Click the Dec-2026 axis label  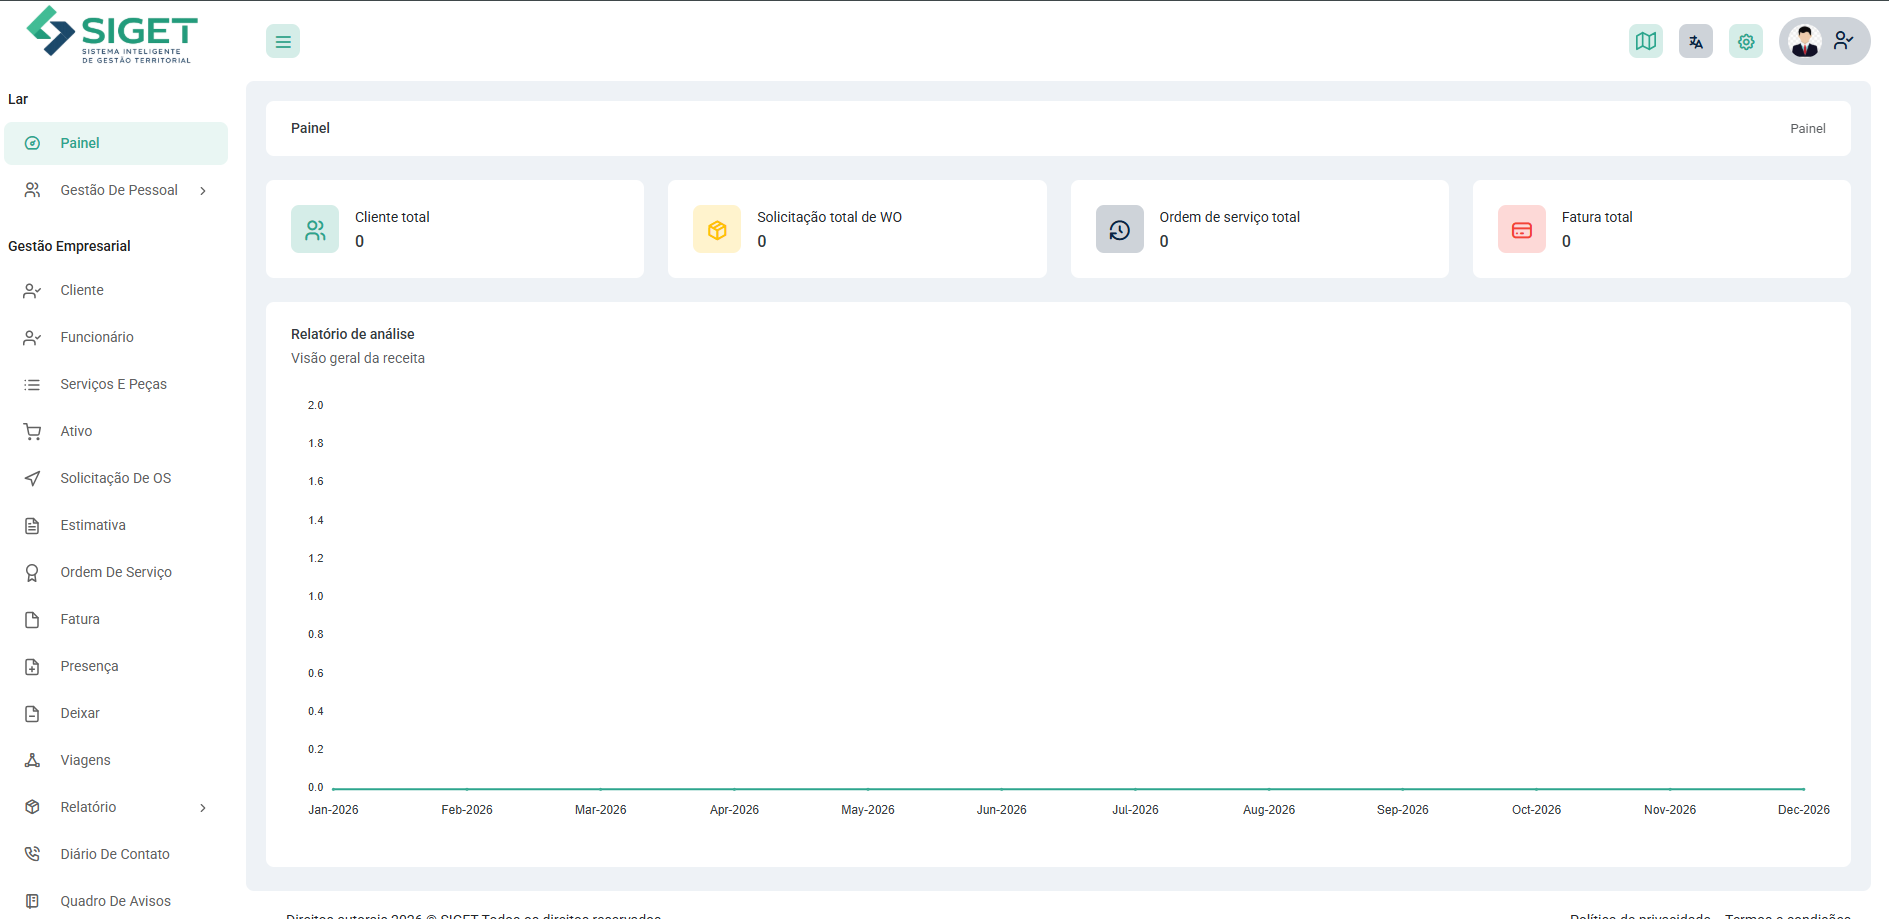point(1803,810)
